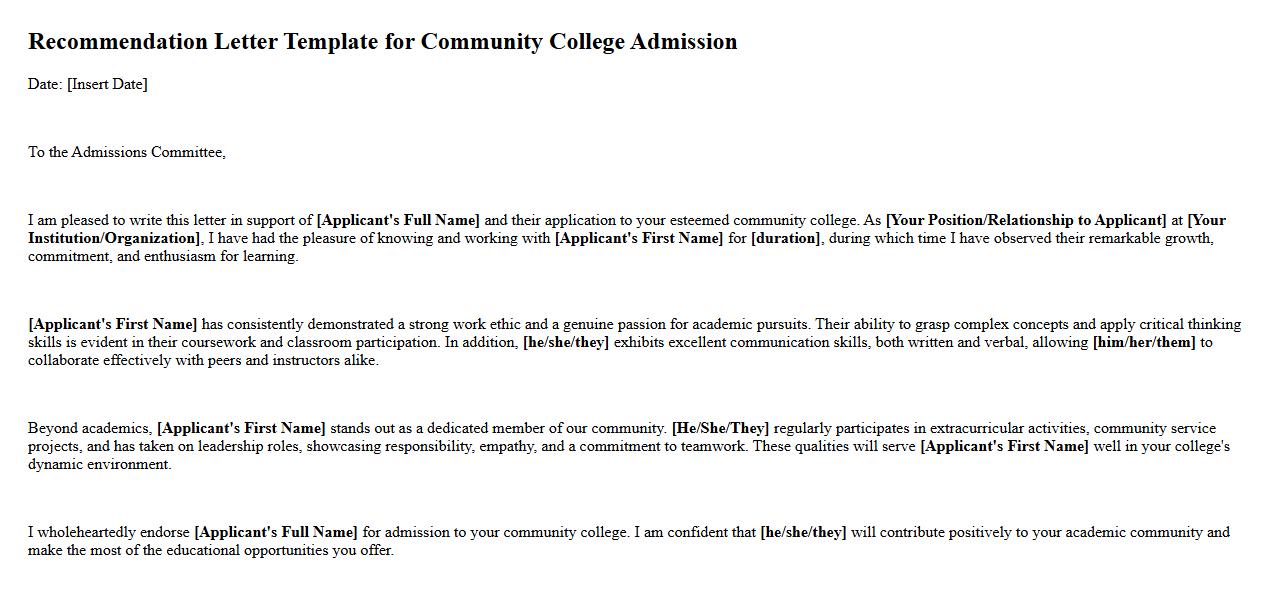Click the 'To the Admissions Committee' salutation
Image resolution: width=1278 pixels, height=601 pixels.
click(126, 152)
